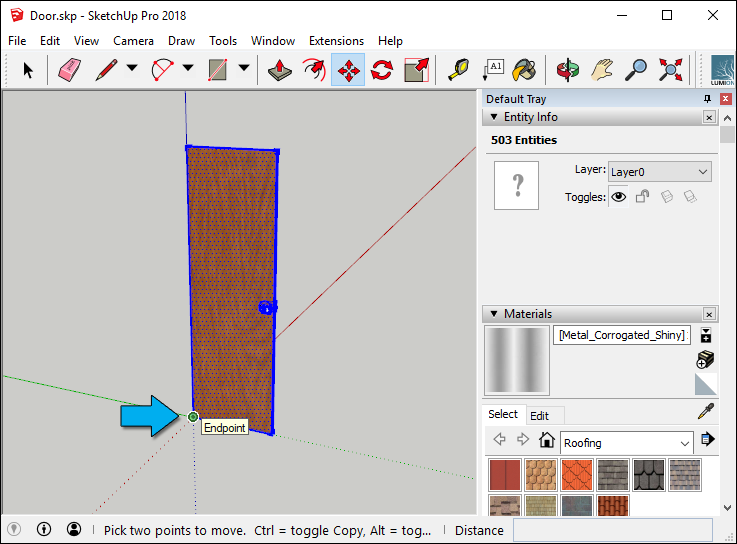Select the Paint Bucket tool
This screenshot has height=544, width=737.
[524, 70]
